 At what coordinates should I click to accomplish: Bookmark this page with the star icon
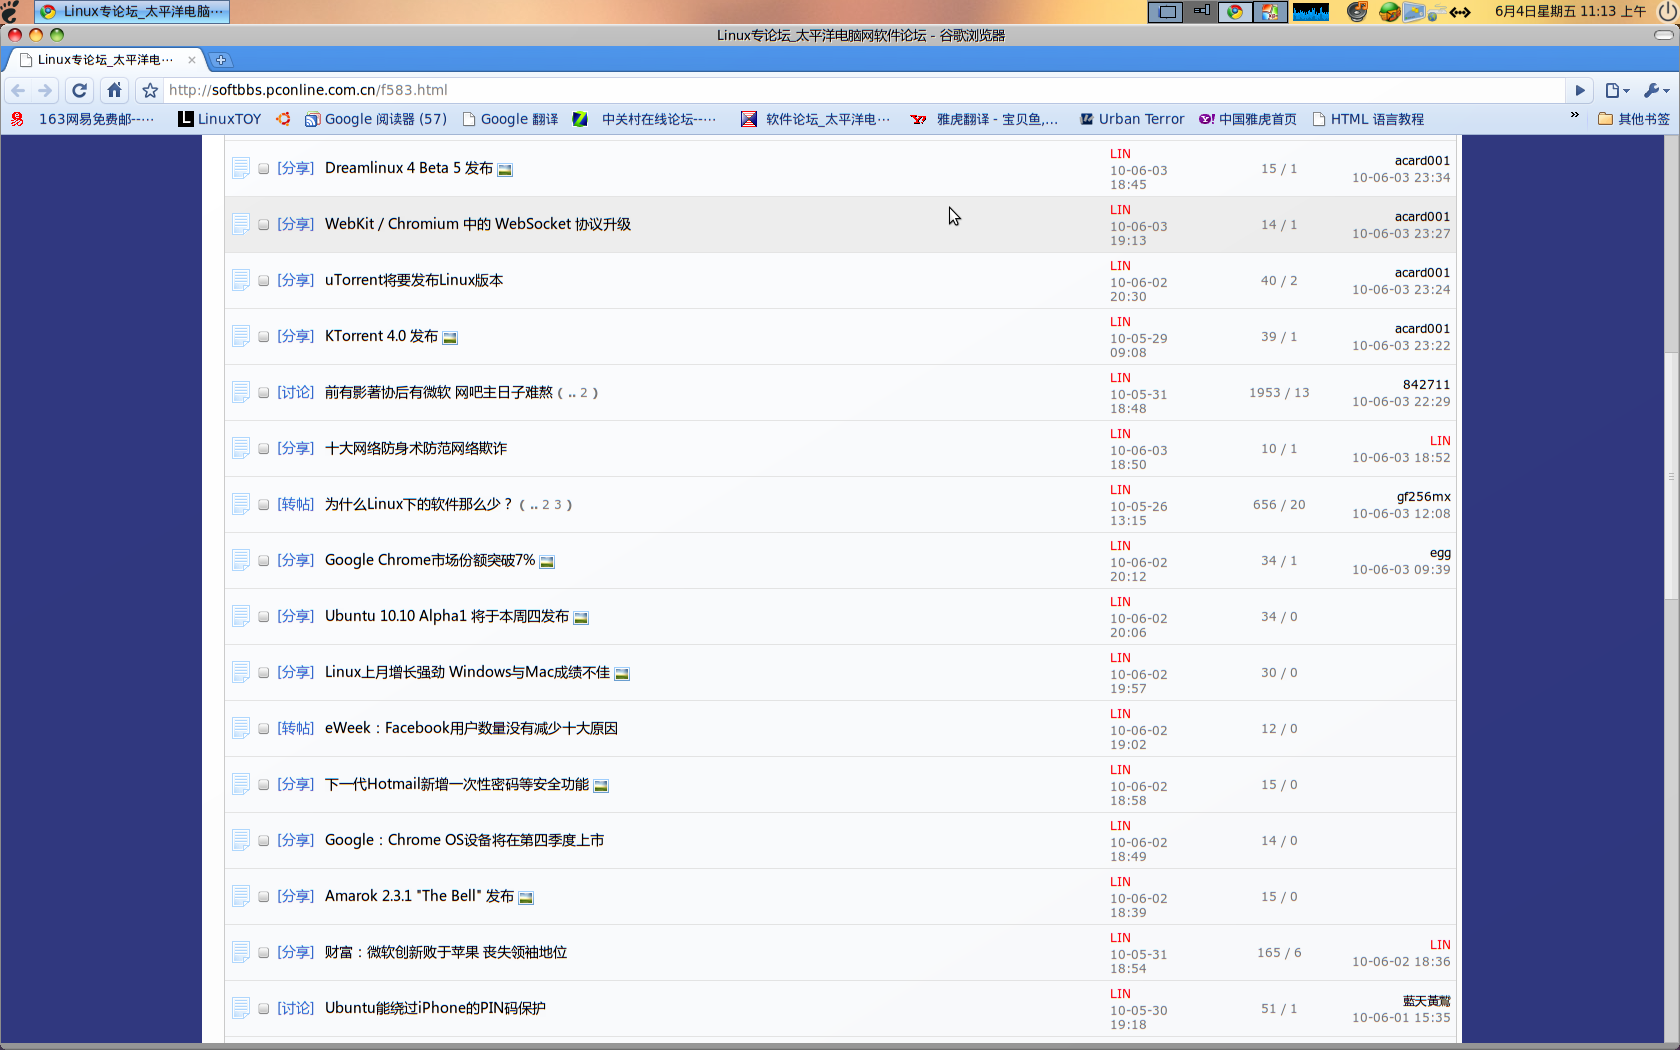tap(150, 90)
